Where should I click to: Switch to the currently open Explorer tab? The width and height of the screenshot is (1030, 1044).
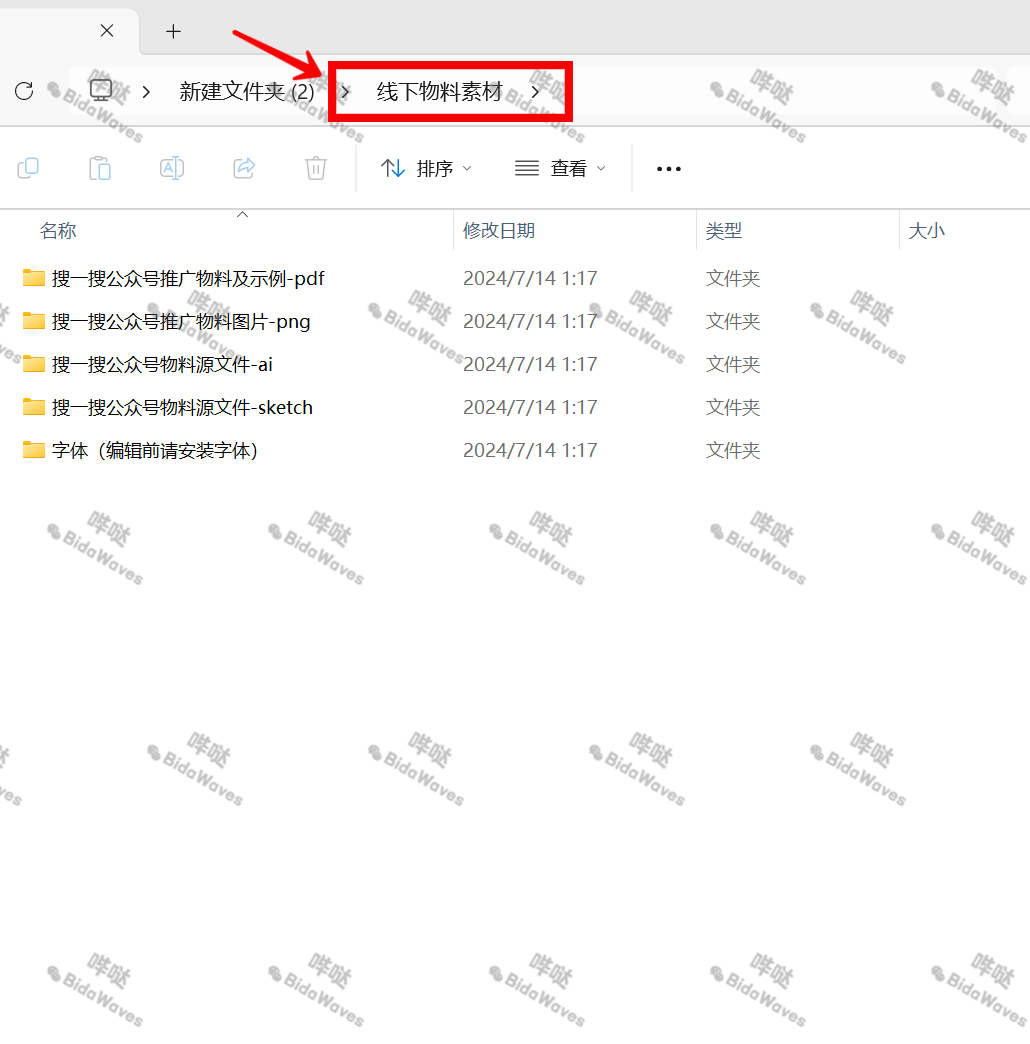click(55, 31)
